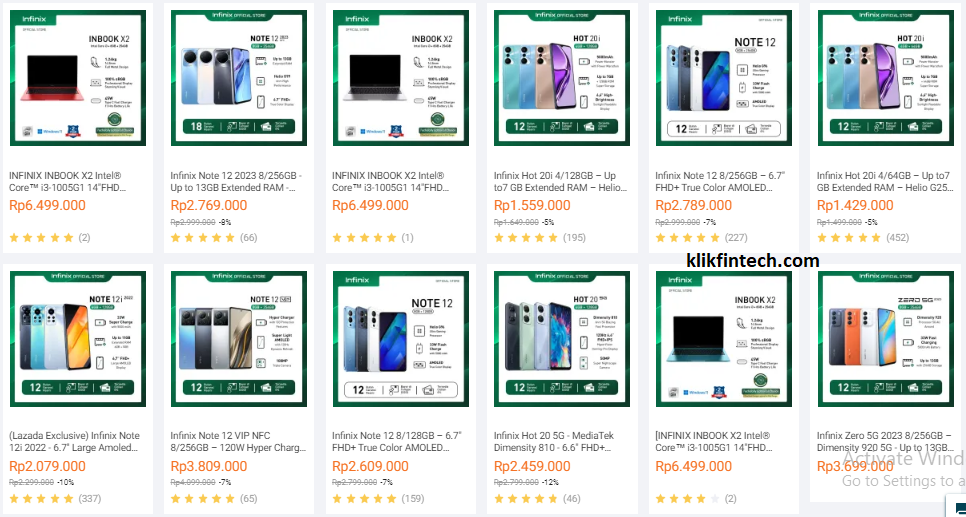Click the Lazada Exclusive Infinix Note 12i title
Image resolution: width=966 pixels, height=517 pixels.
[75, 442]
